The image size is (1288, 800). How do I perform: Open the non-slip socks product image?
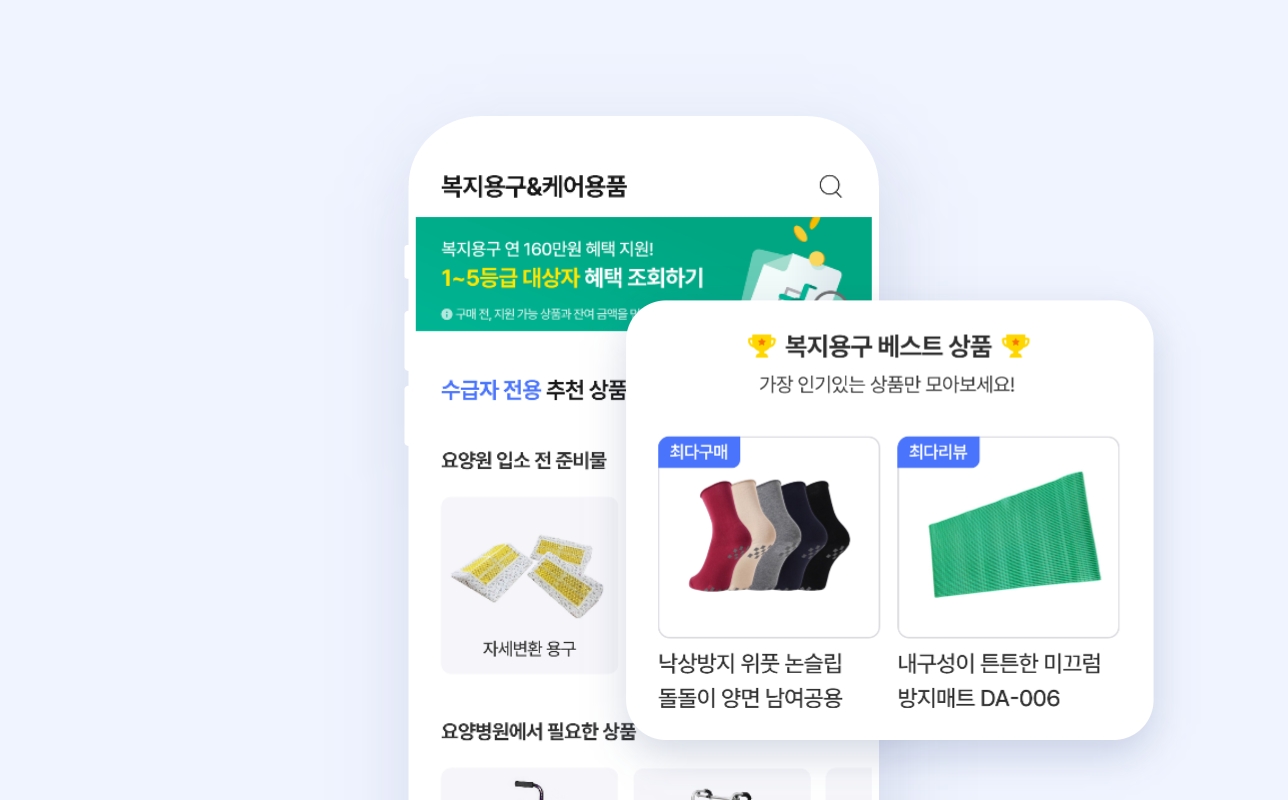tap(769, 537)
